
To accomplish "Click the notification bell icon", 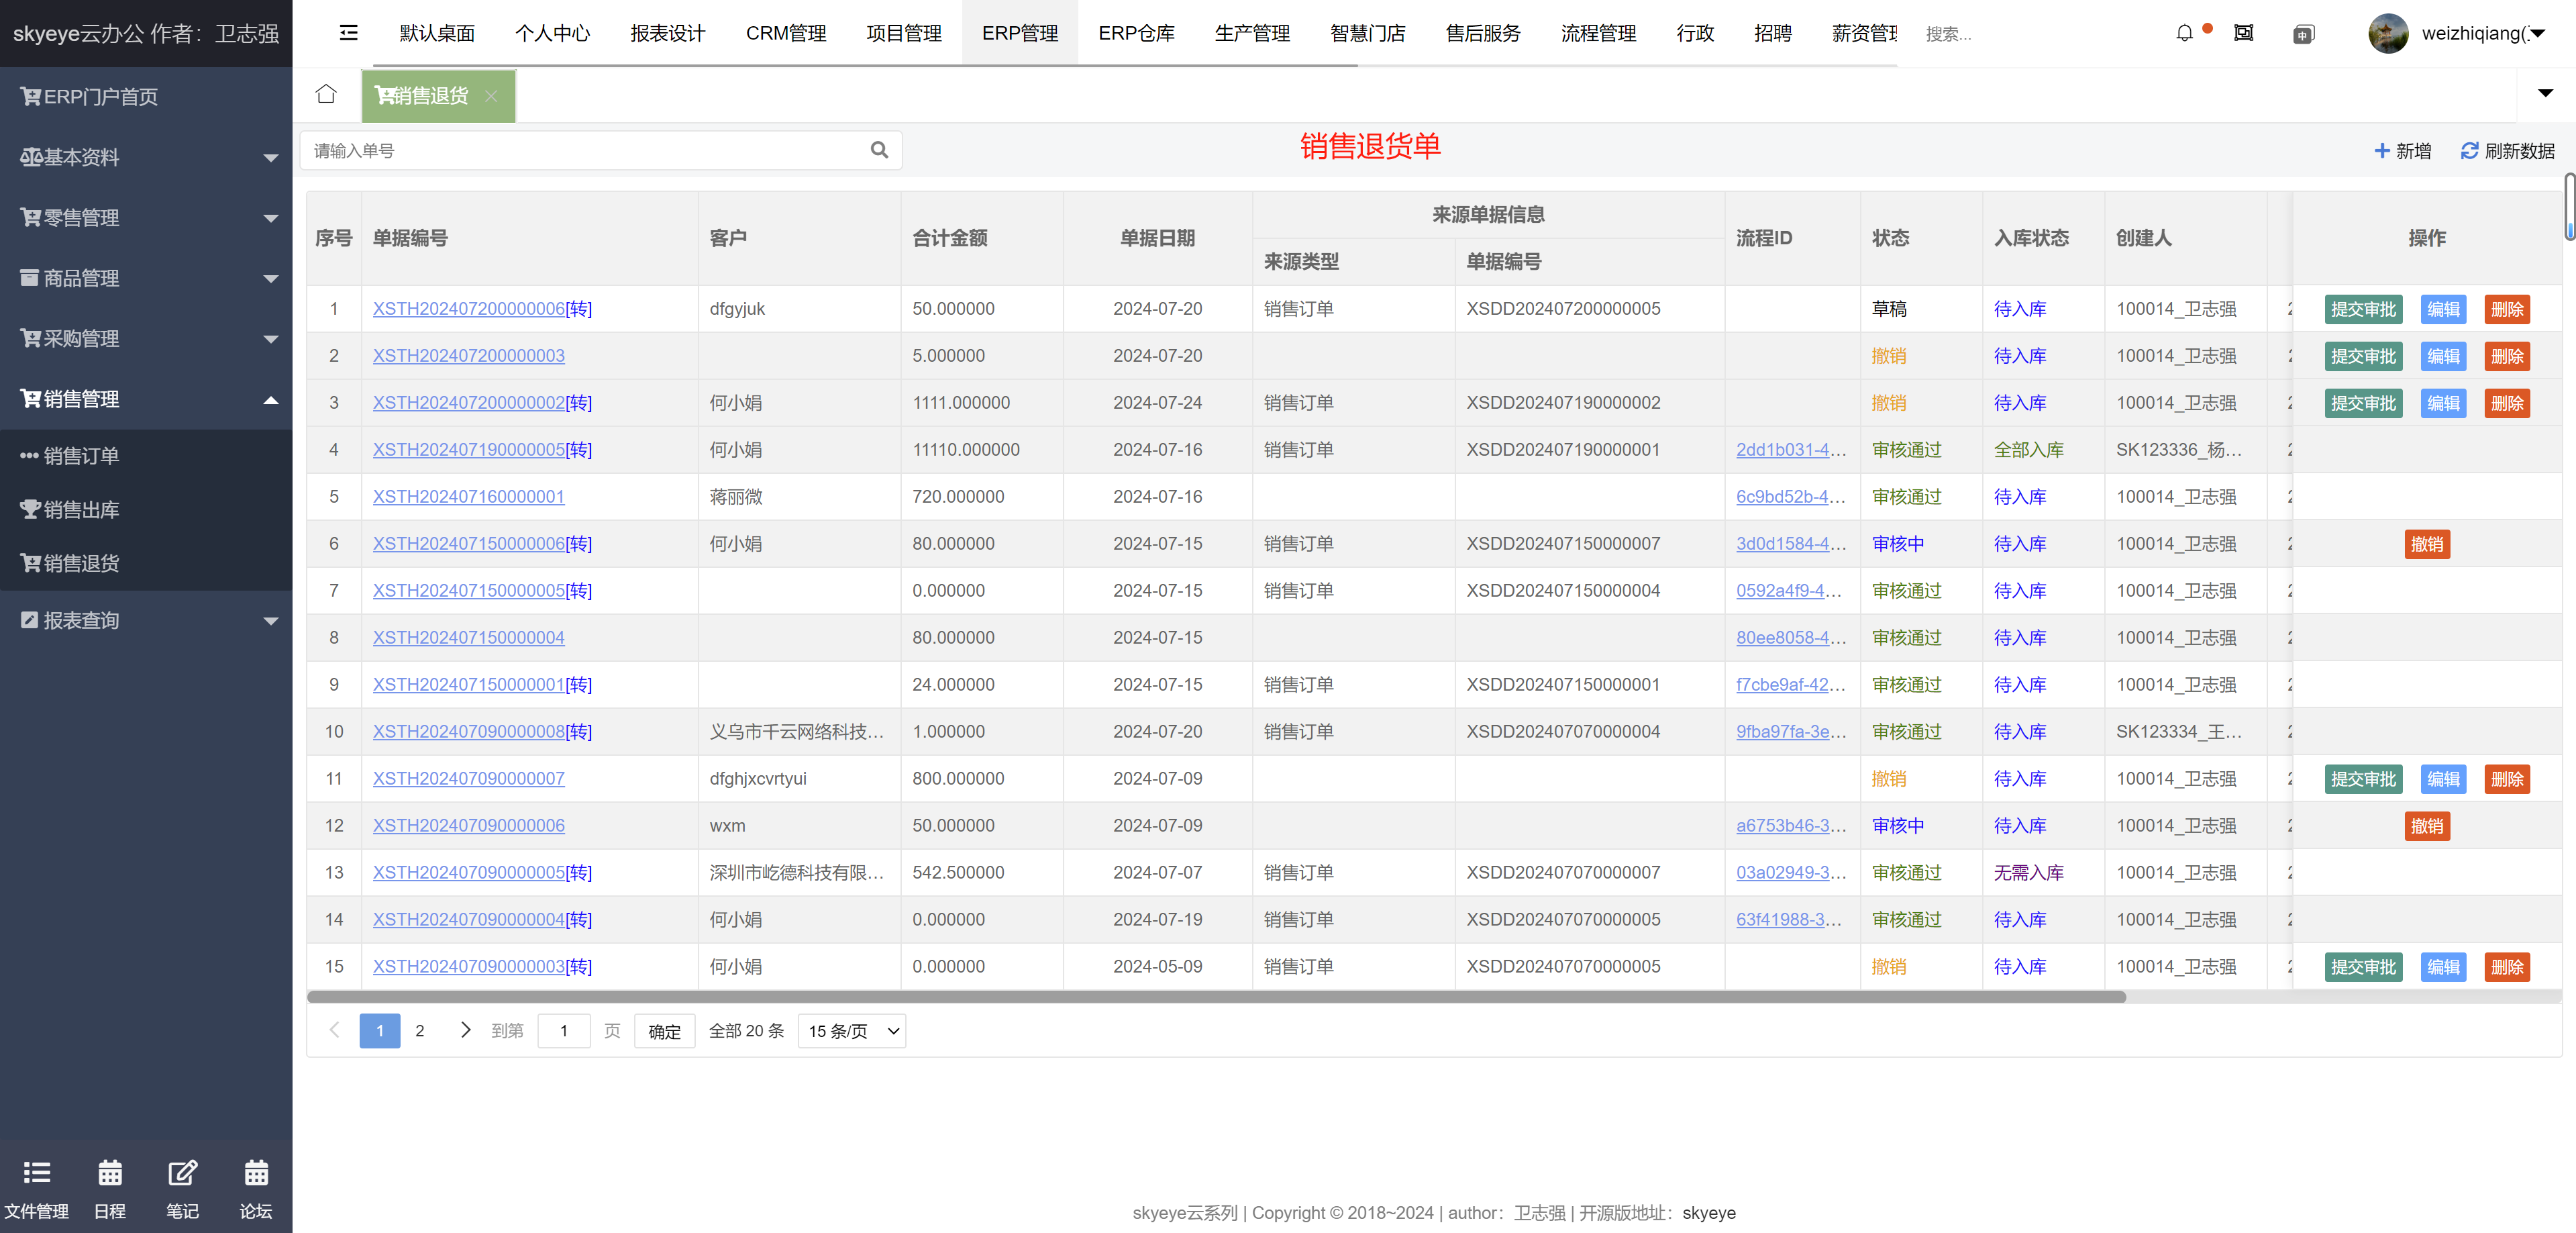I will point(2184,33).
